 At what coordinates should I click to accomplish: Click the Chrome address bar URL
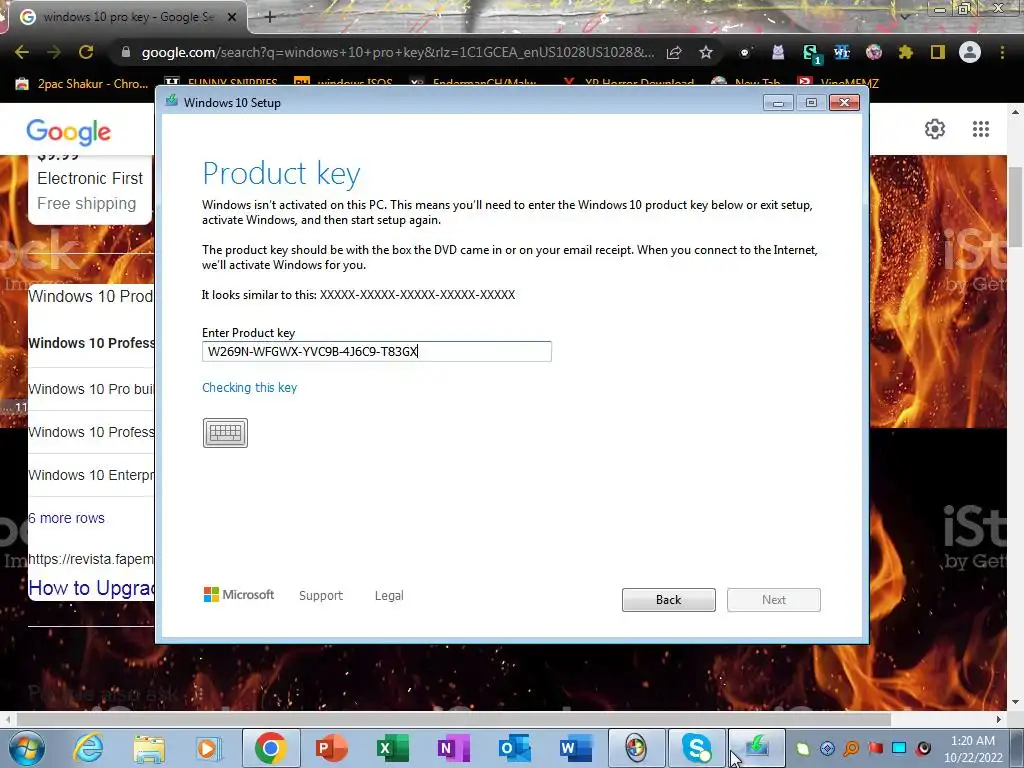tap(398, 52)
